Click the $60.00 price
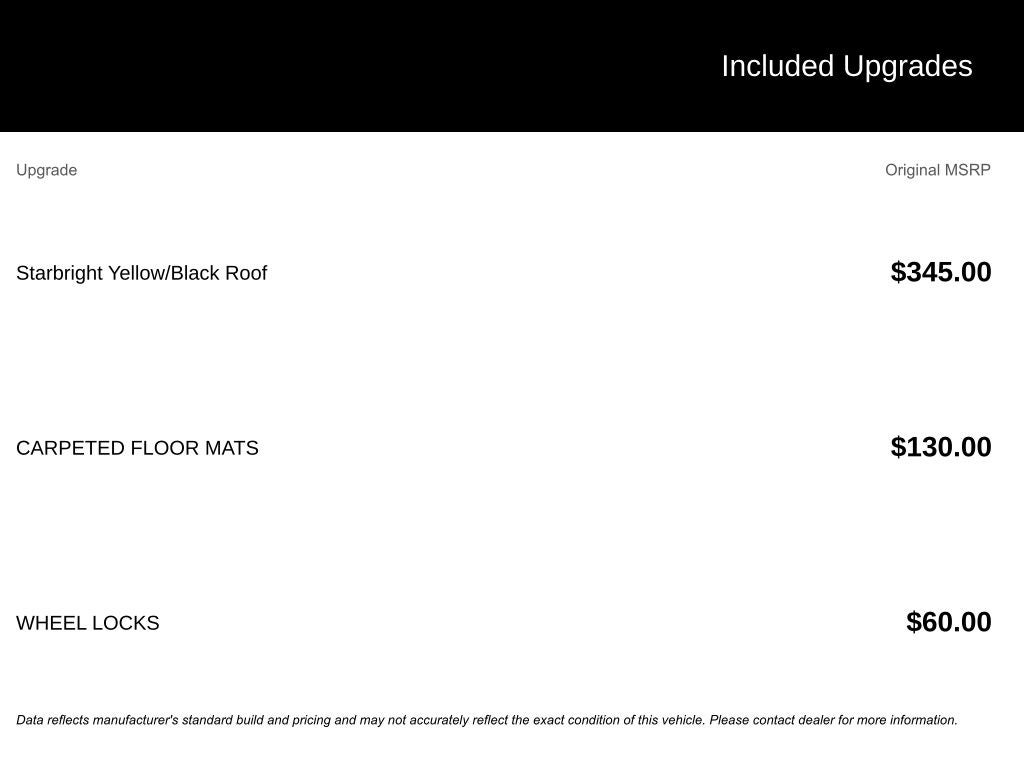This screenshot has width=1024, height=768. [948, 622]
